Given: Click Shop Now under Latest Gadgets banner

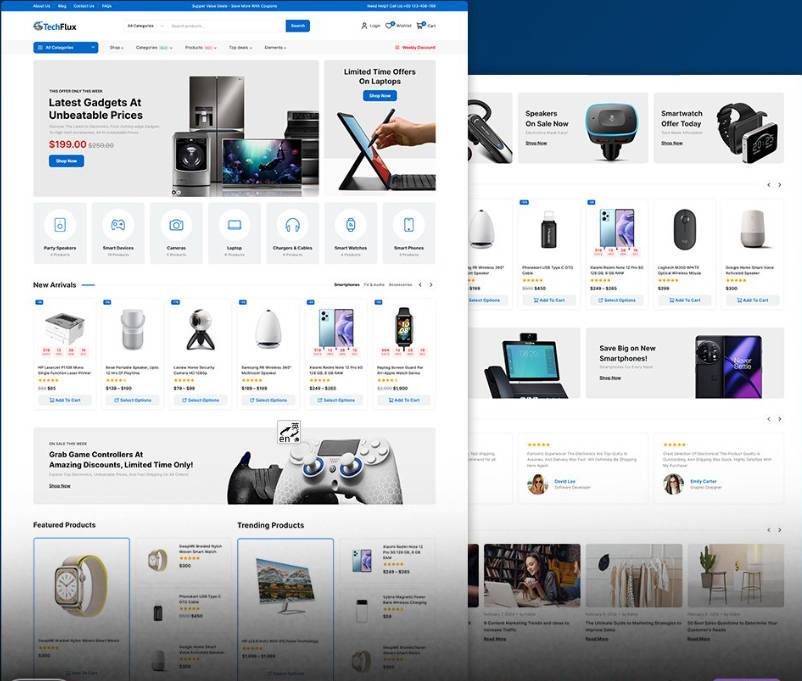Looking at the screenshot, I should point(66,161).
